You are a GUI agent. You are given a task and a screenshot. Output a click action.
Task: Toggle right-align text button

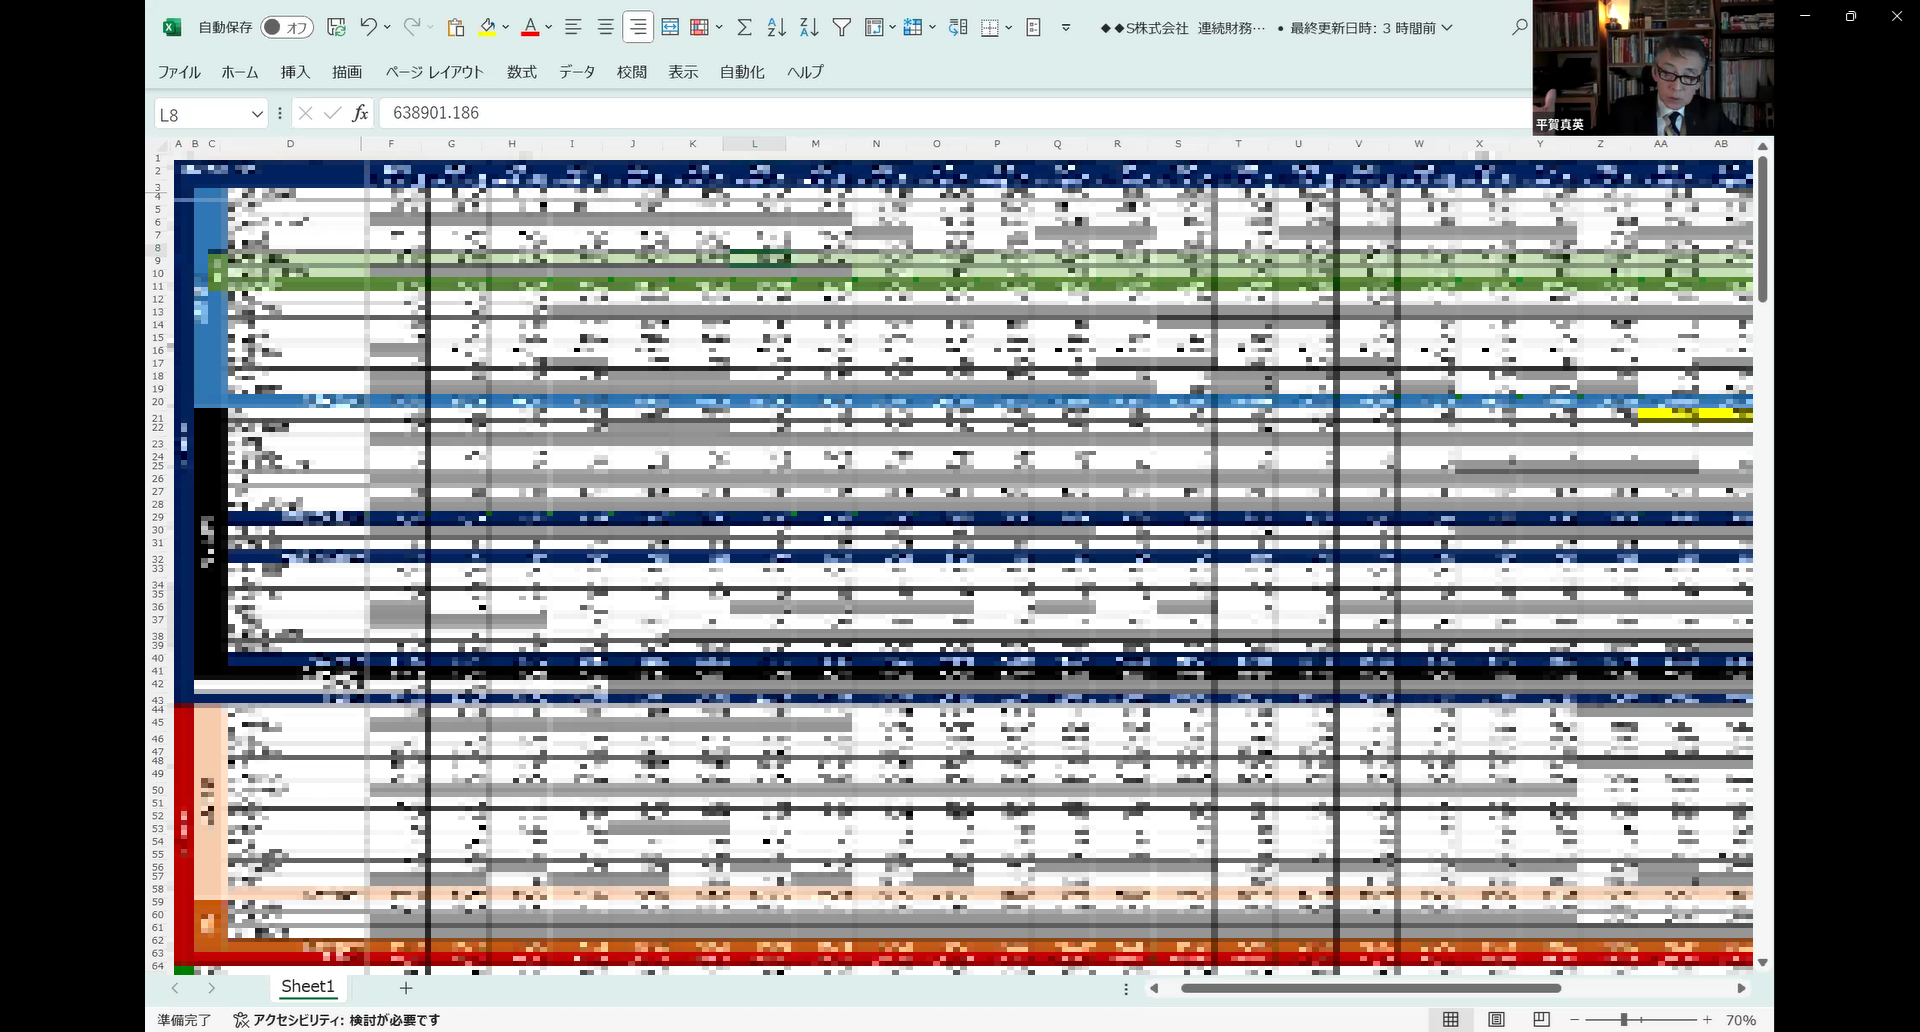[x=637, y=28]
